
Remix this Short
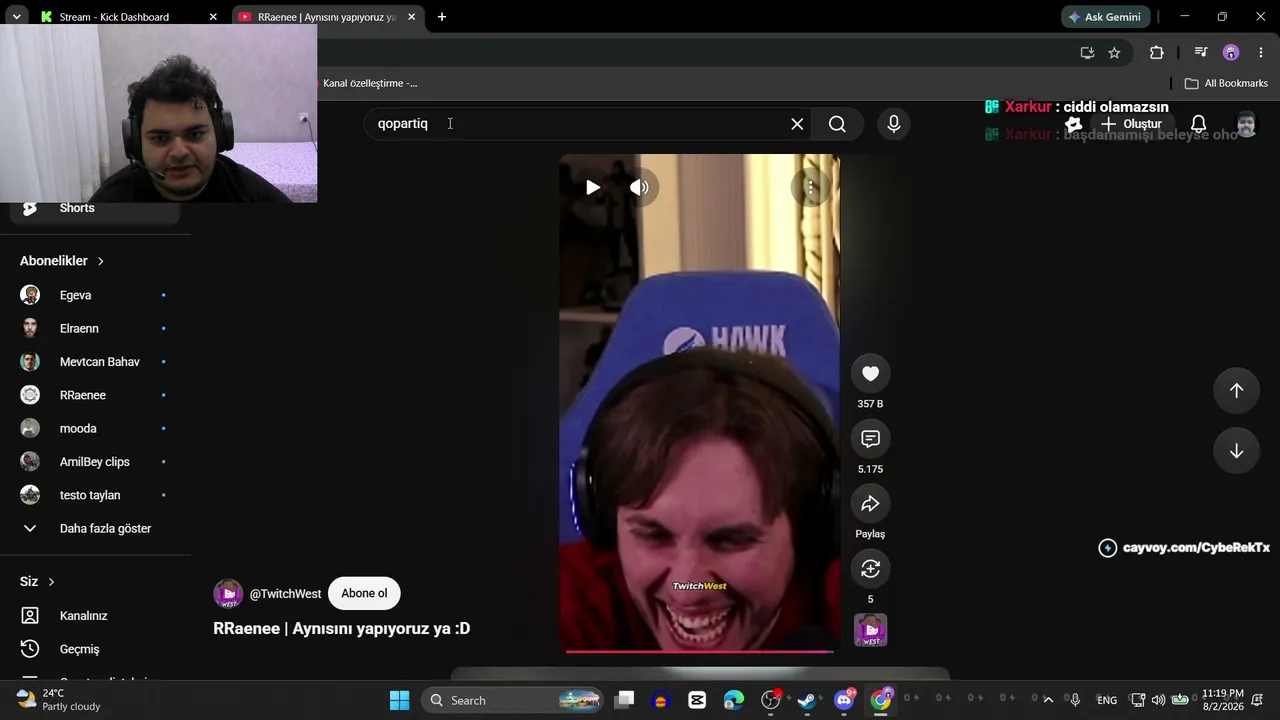click(x=870, y=568)
